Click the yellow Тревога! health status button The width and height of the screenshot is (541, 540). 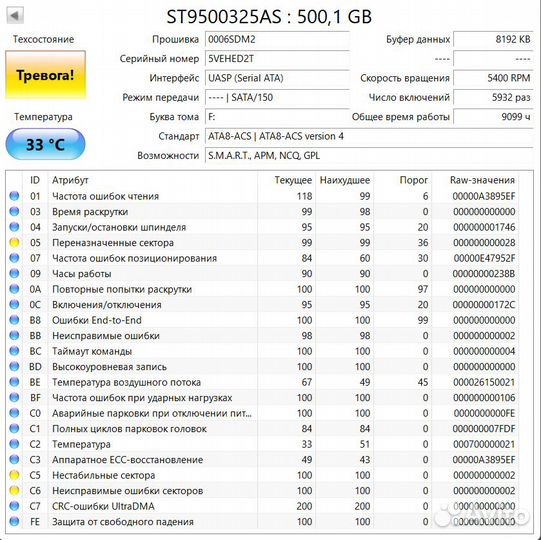(x=45, y=75)
